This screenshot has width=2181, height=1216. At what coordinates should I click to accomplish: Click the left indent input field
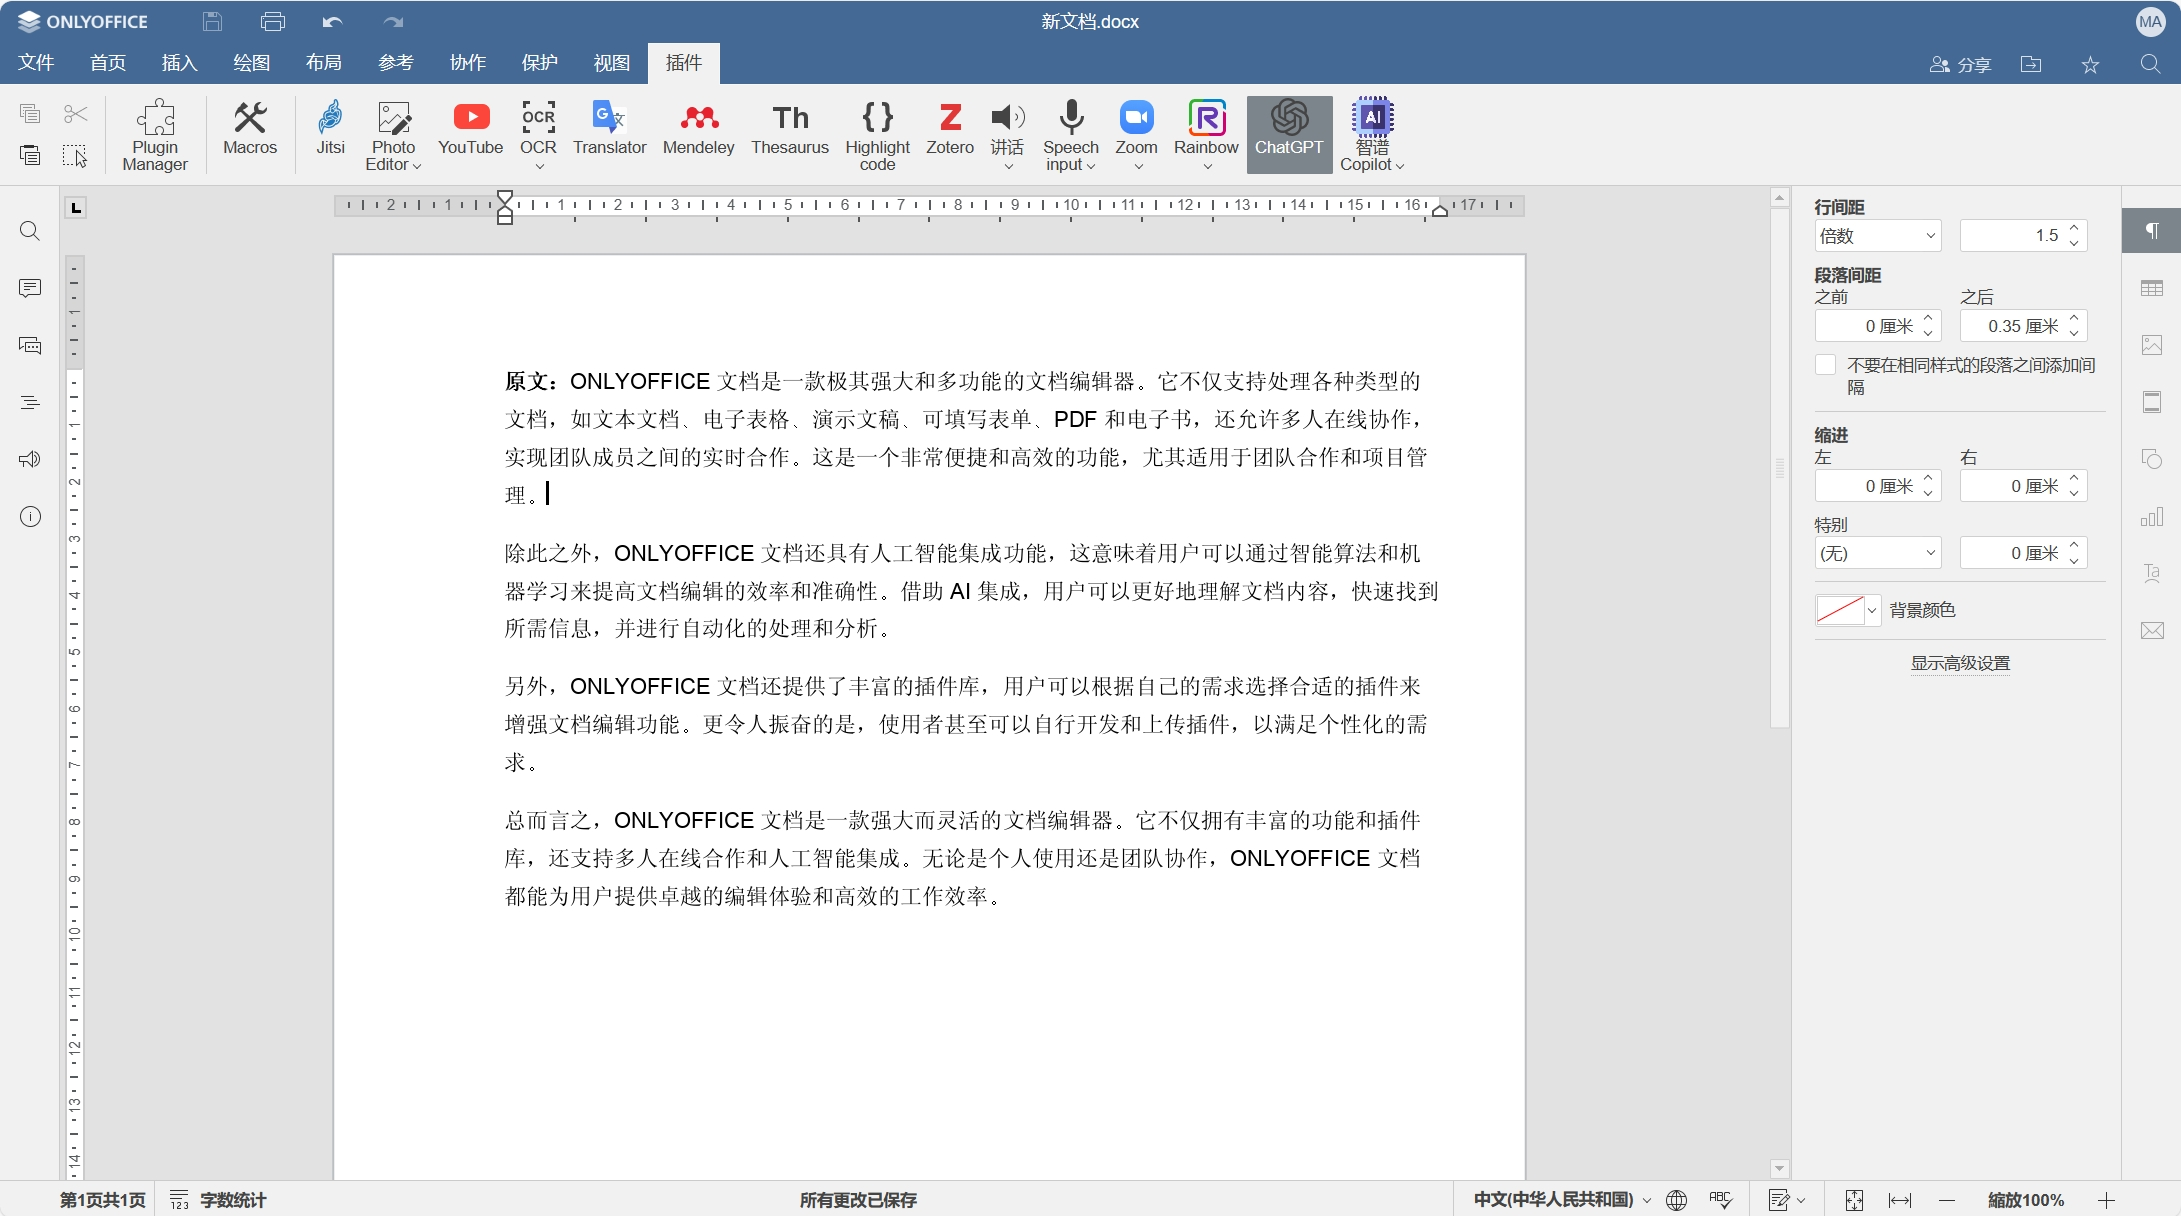click(1867, 486)
